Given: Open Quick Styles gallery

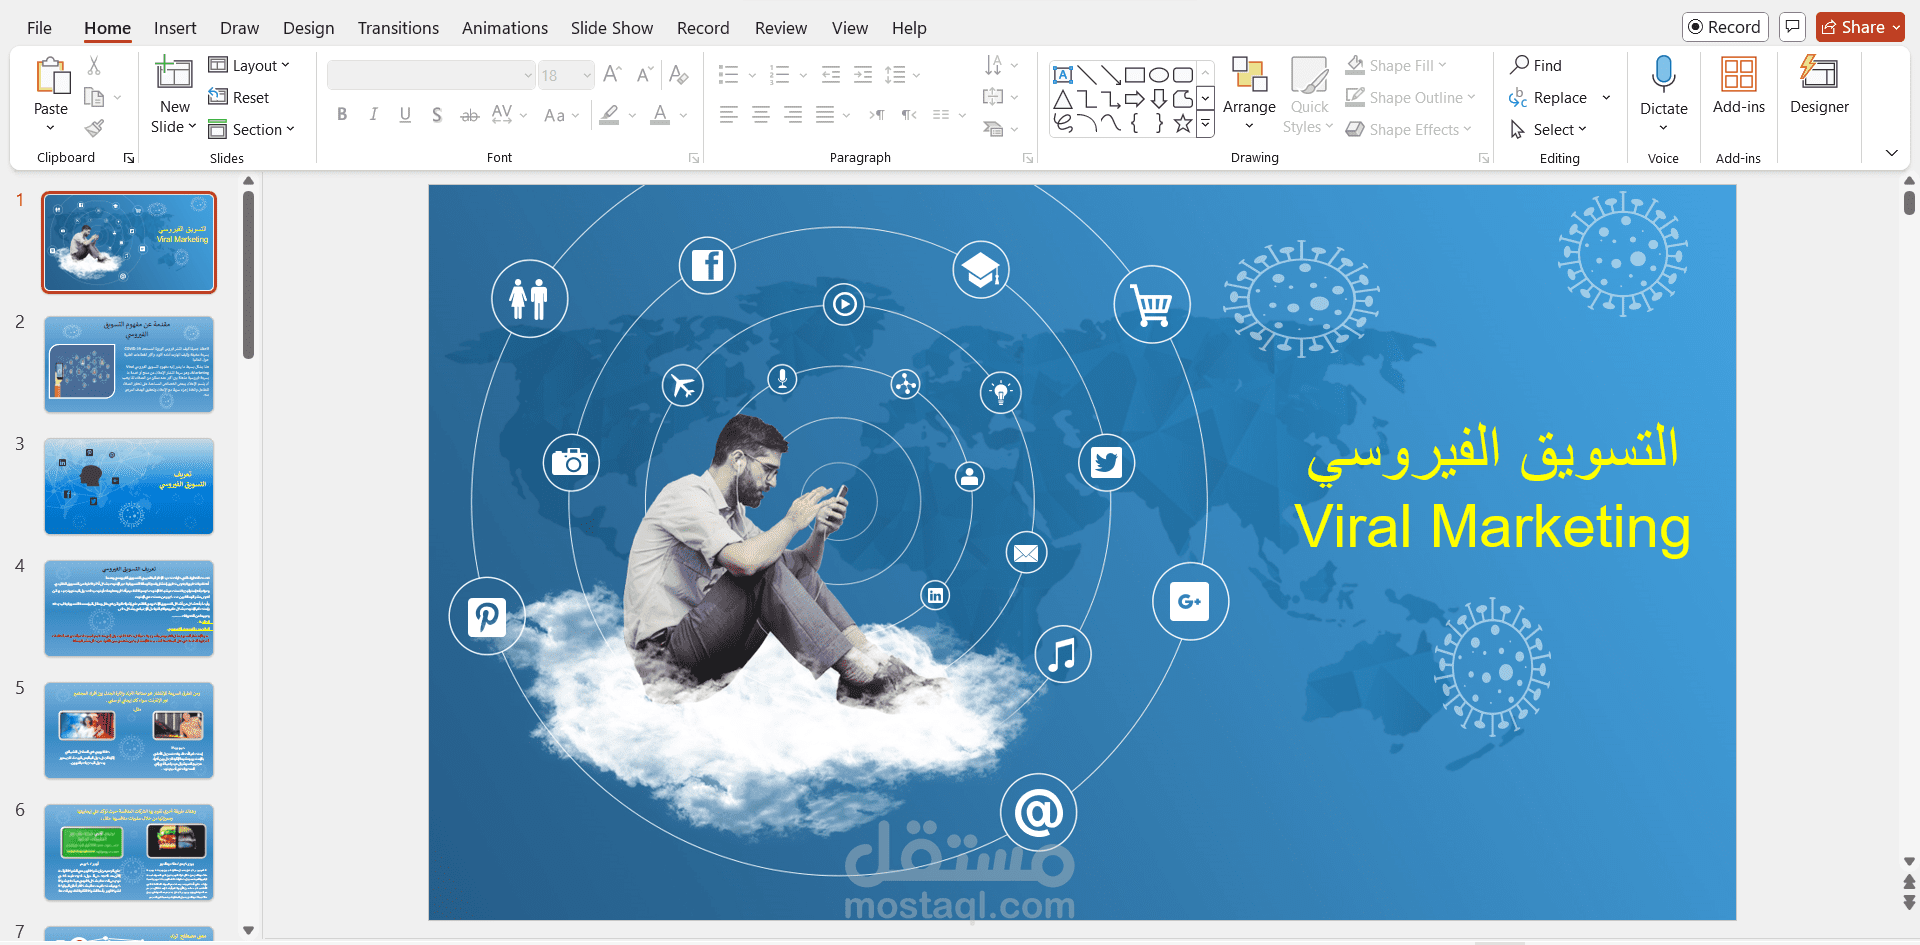Looking at the screenshot, I should coord(1309,95).
